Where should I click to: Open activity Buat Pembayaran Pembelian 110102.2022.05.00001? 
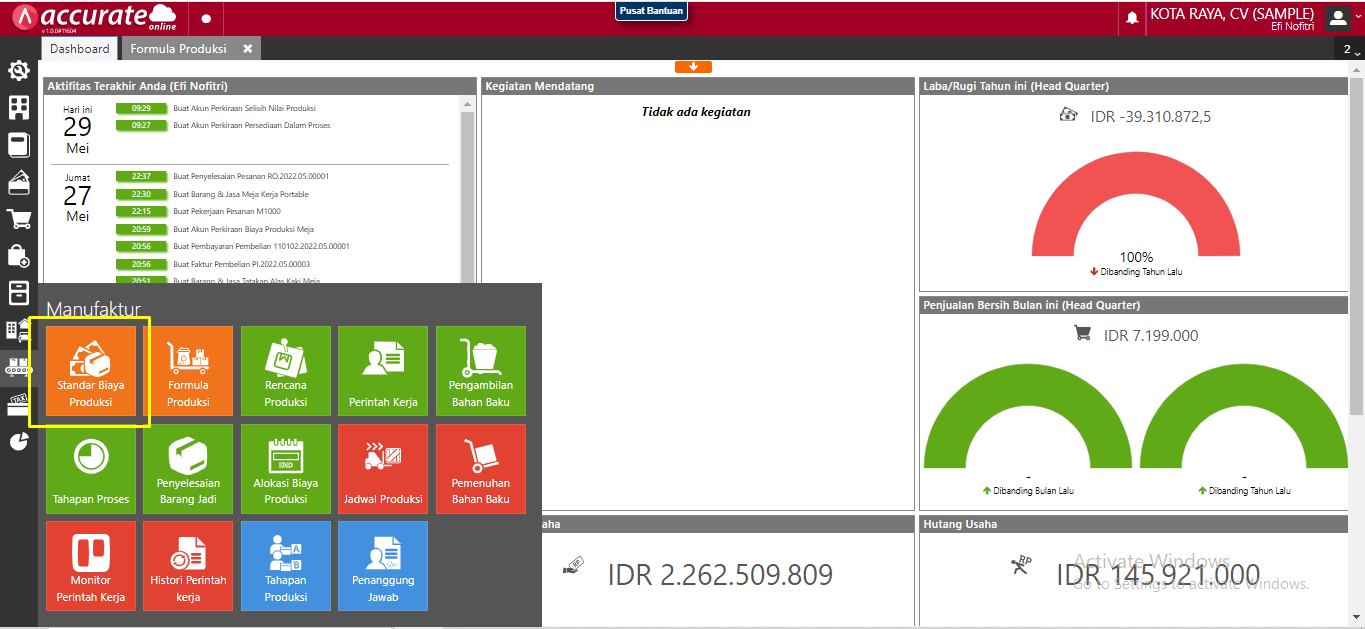pos(261,246)
